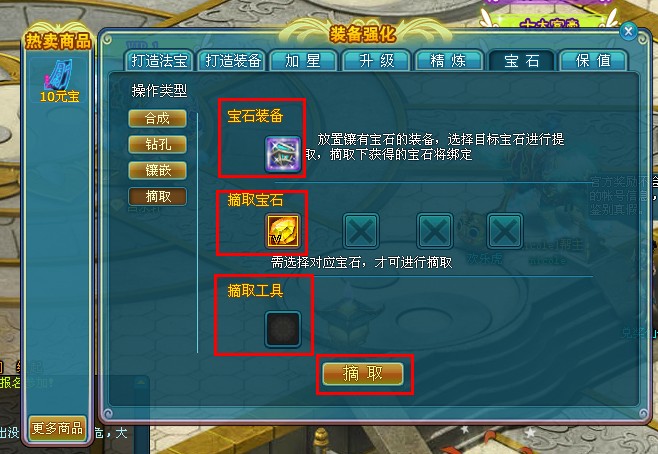Open the 打造装备 tab
The image size is (658, 454).
coord(233,61)
